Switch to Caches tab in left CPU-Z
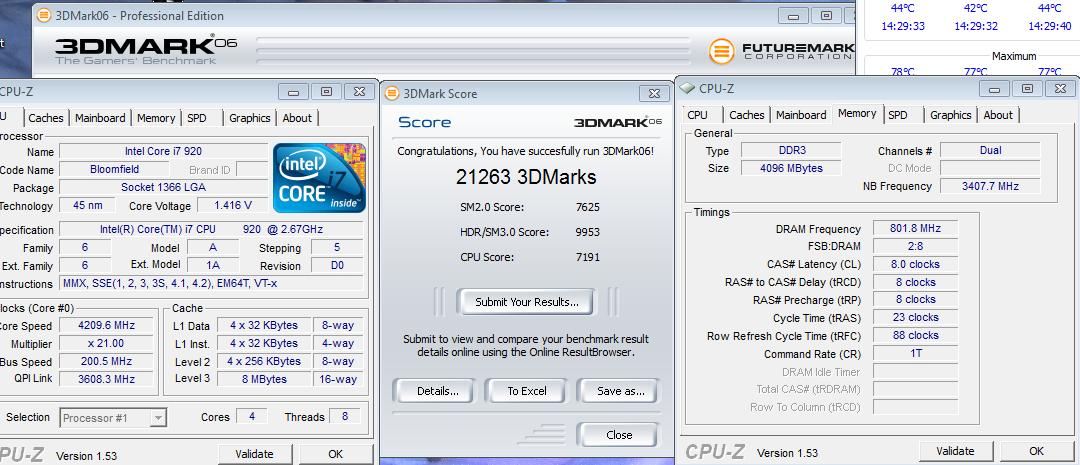Screen dimensions: 1080x465 pyautogui.click(x=45, y=118)
